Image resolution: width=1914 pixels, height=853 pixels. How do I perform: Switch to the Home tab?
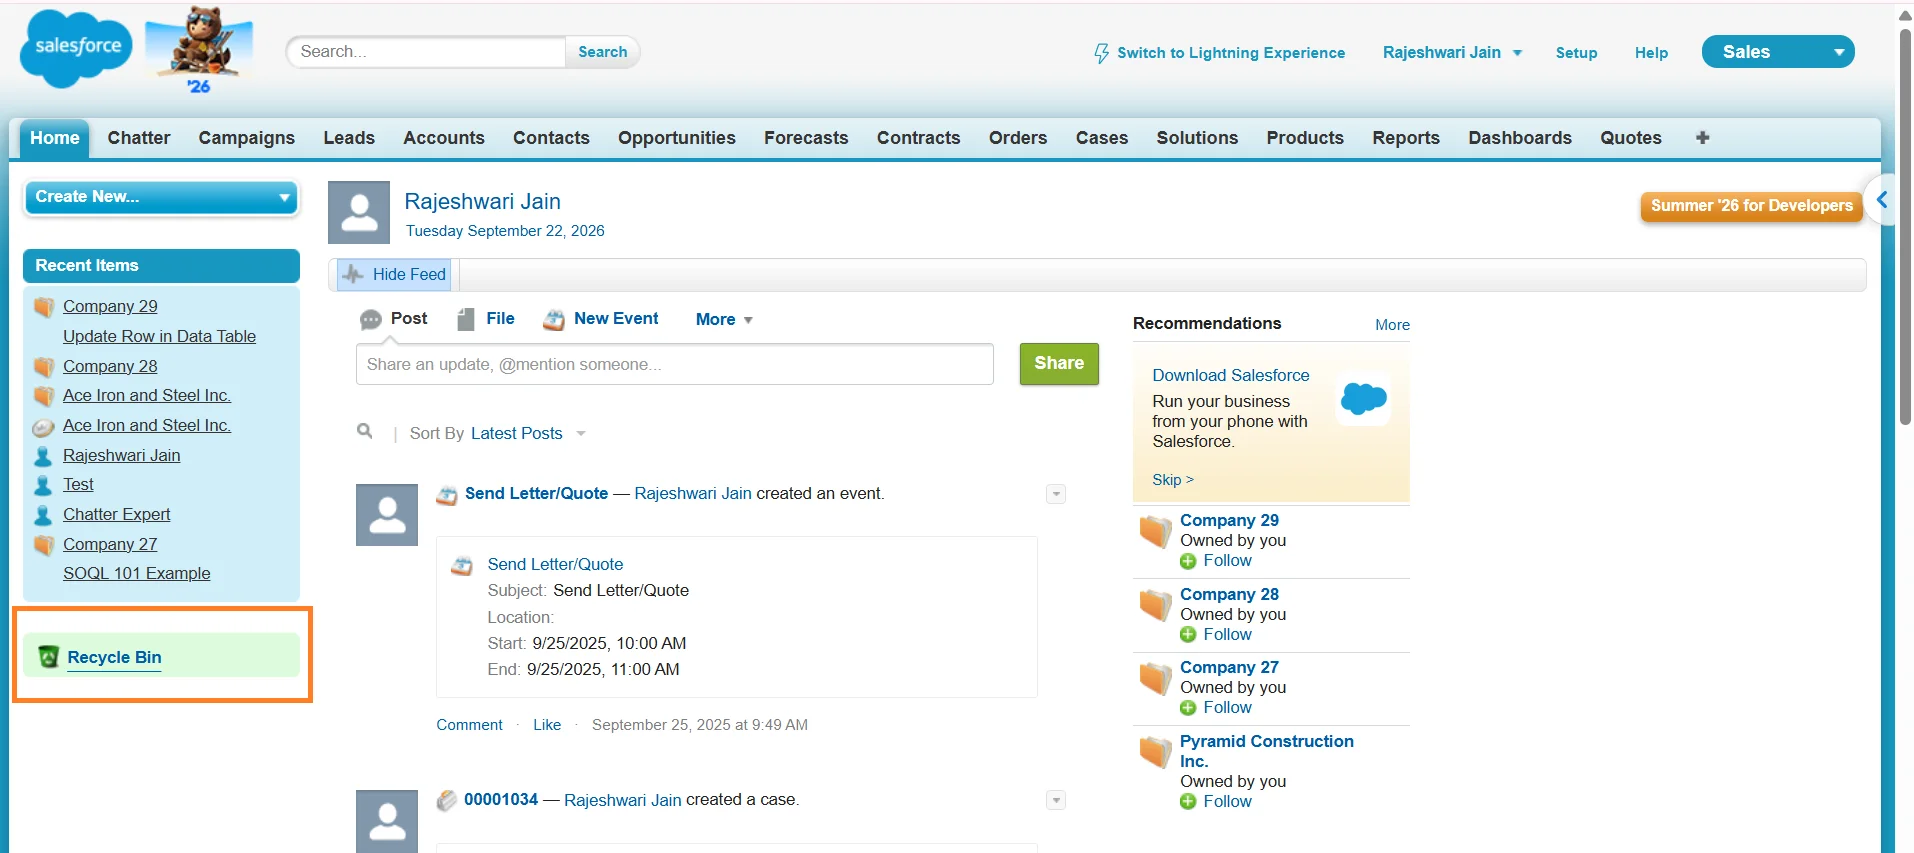pos(55,138)
